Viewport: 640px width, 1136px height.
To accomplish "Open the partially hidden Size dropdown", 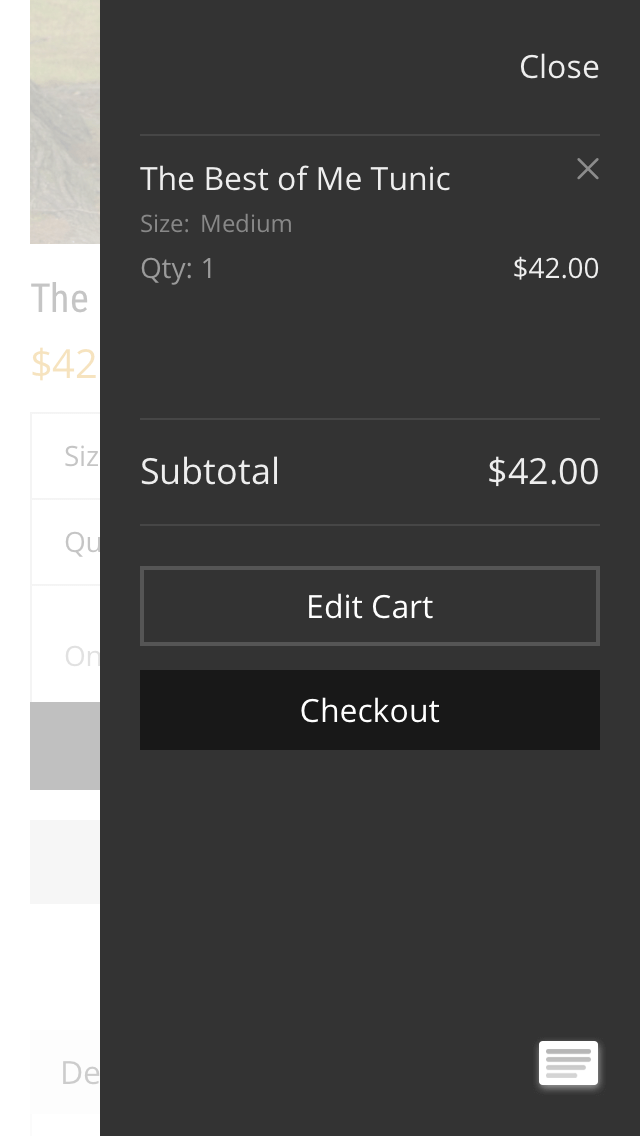I will point(65,456).
